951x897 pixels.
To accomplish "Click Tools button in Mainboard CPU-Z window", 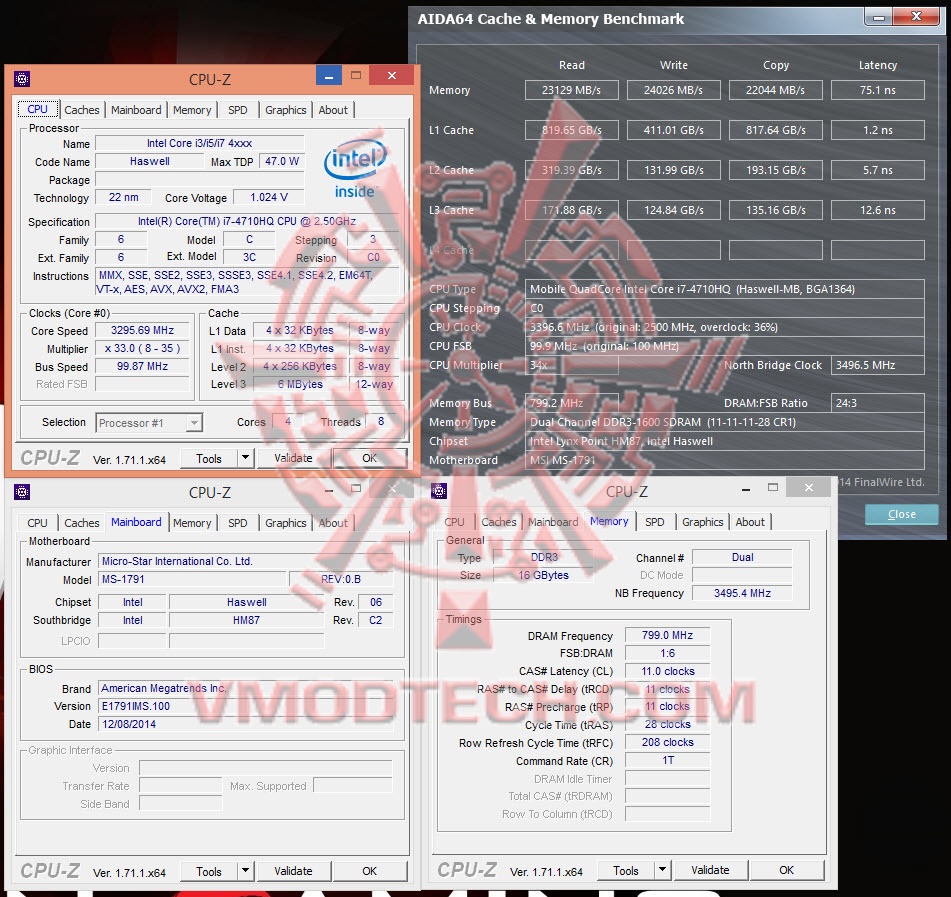I will click(209, 872).
